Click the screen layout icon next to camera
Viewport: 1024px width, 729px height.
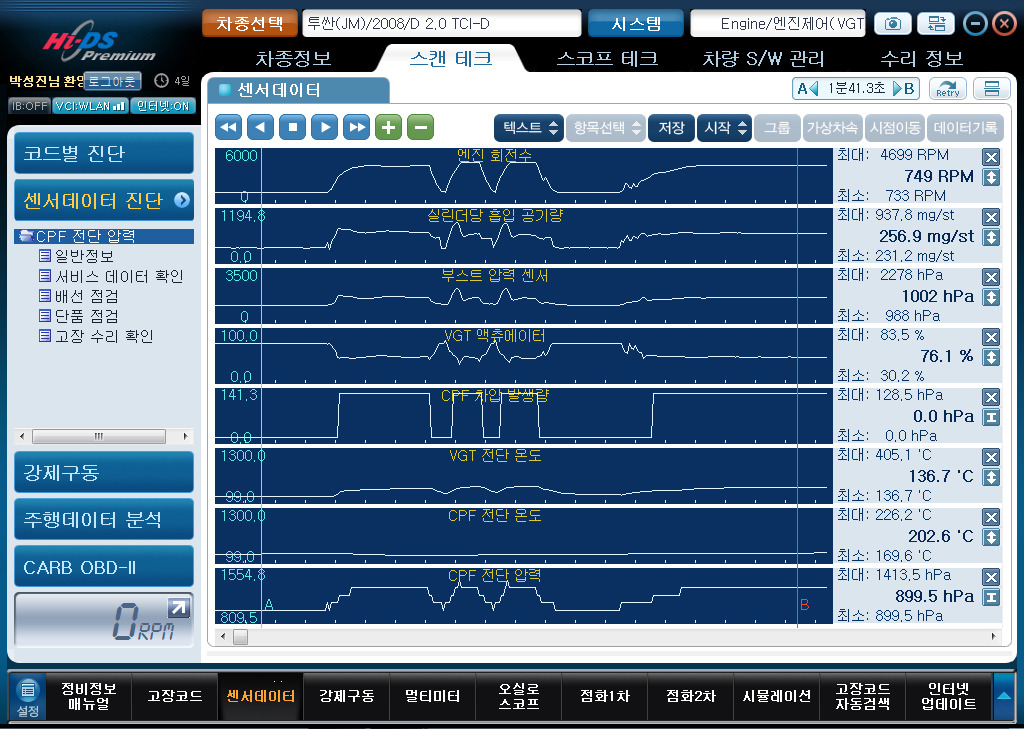click(x=936, y=24)
